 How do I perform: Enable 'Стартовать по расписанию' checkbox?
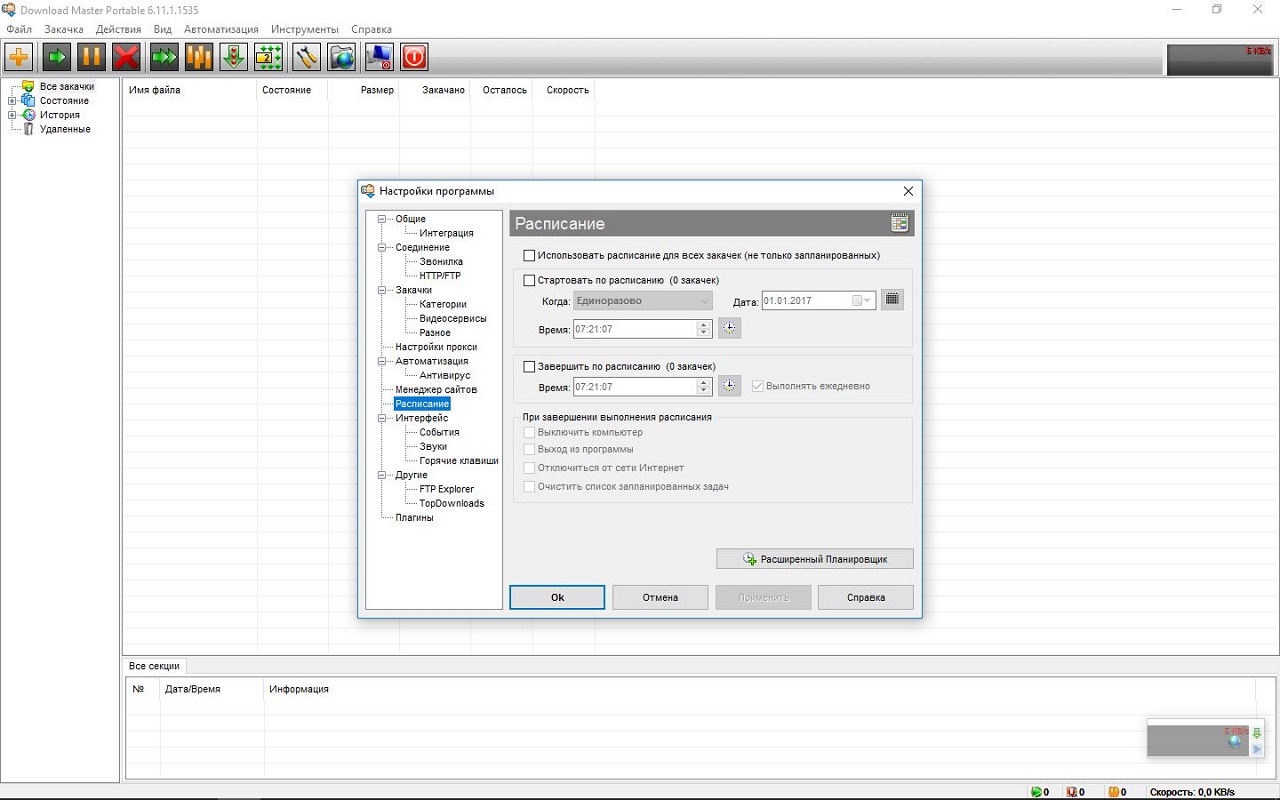coord(530,280)
